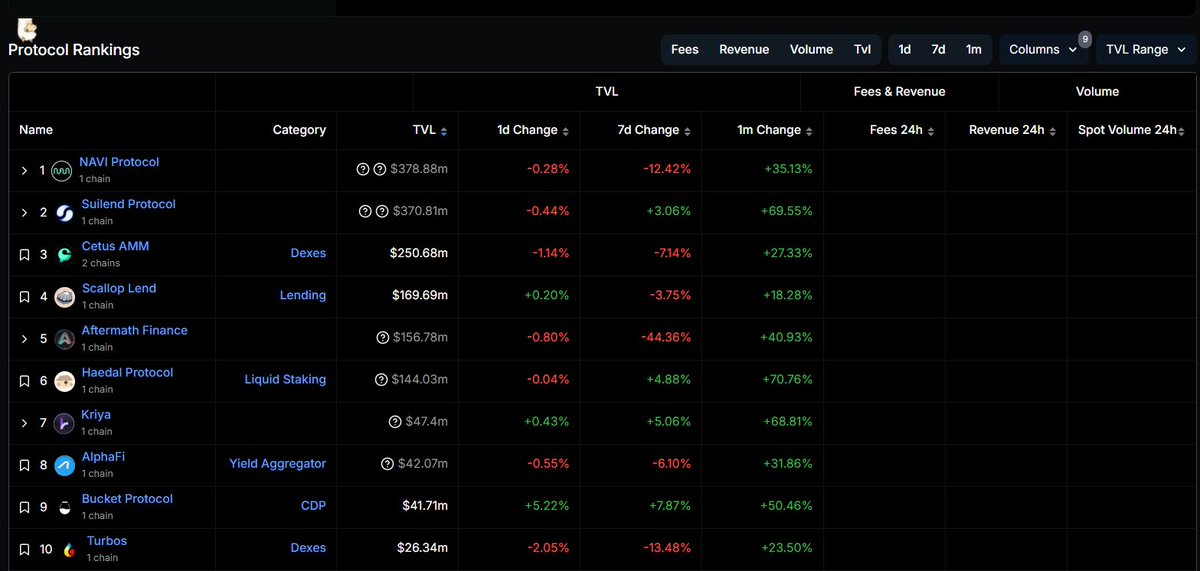
Task: Sort by TVL column arrows
Action: [x=444, y=131]
